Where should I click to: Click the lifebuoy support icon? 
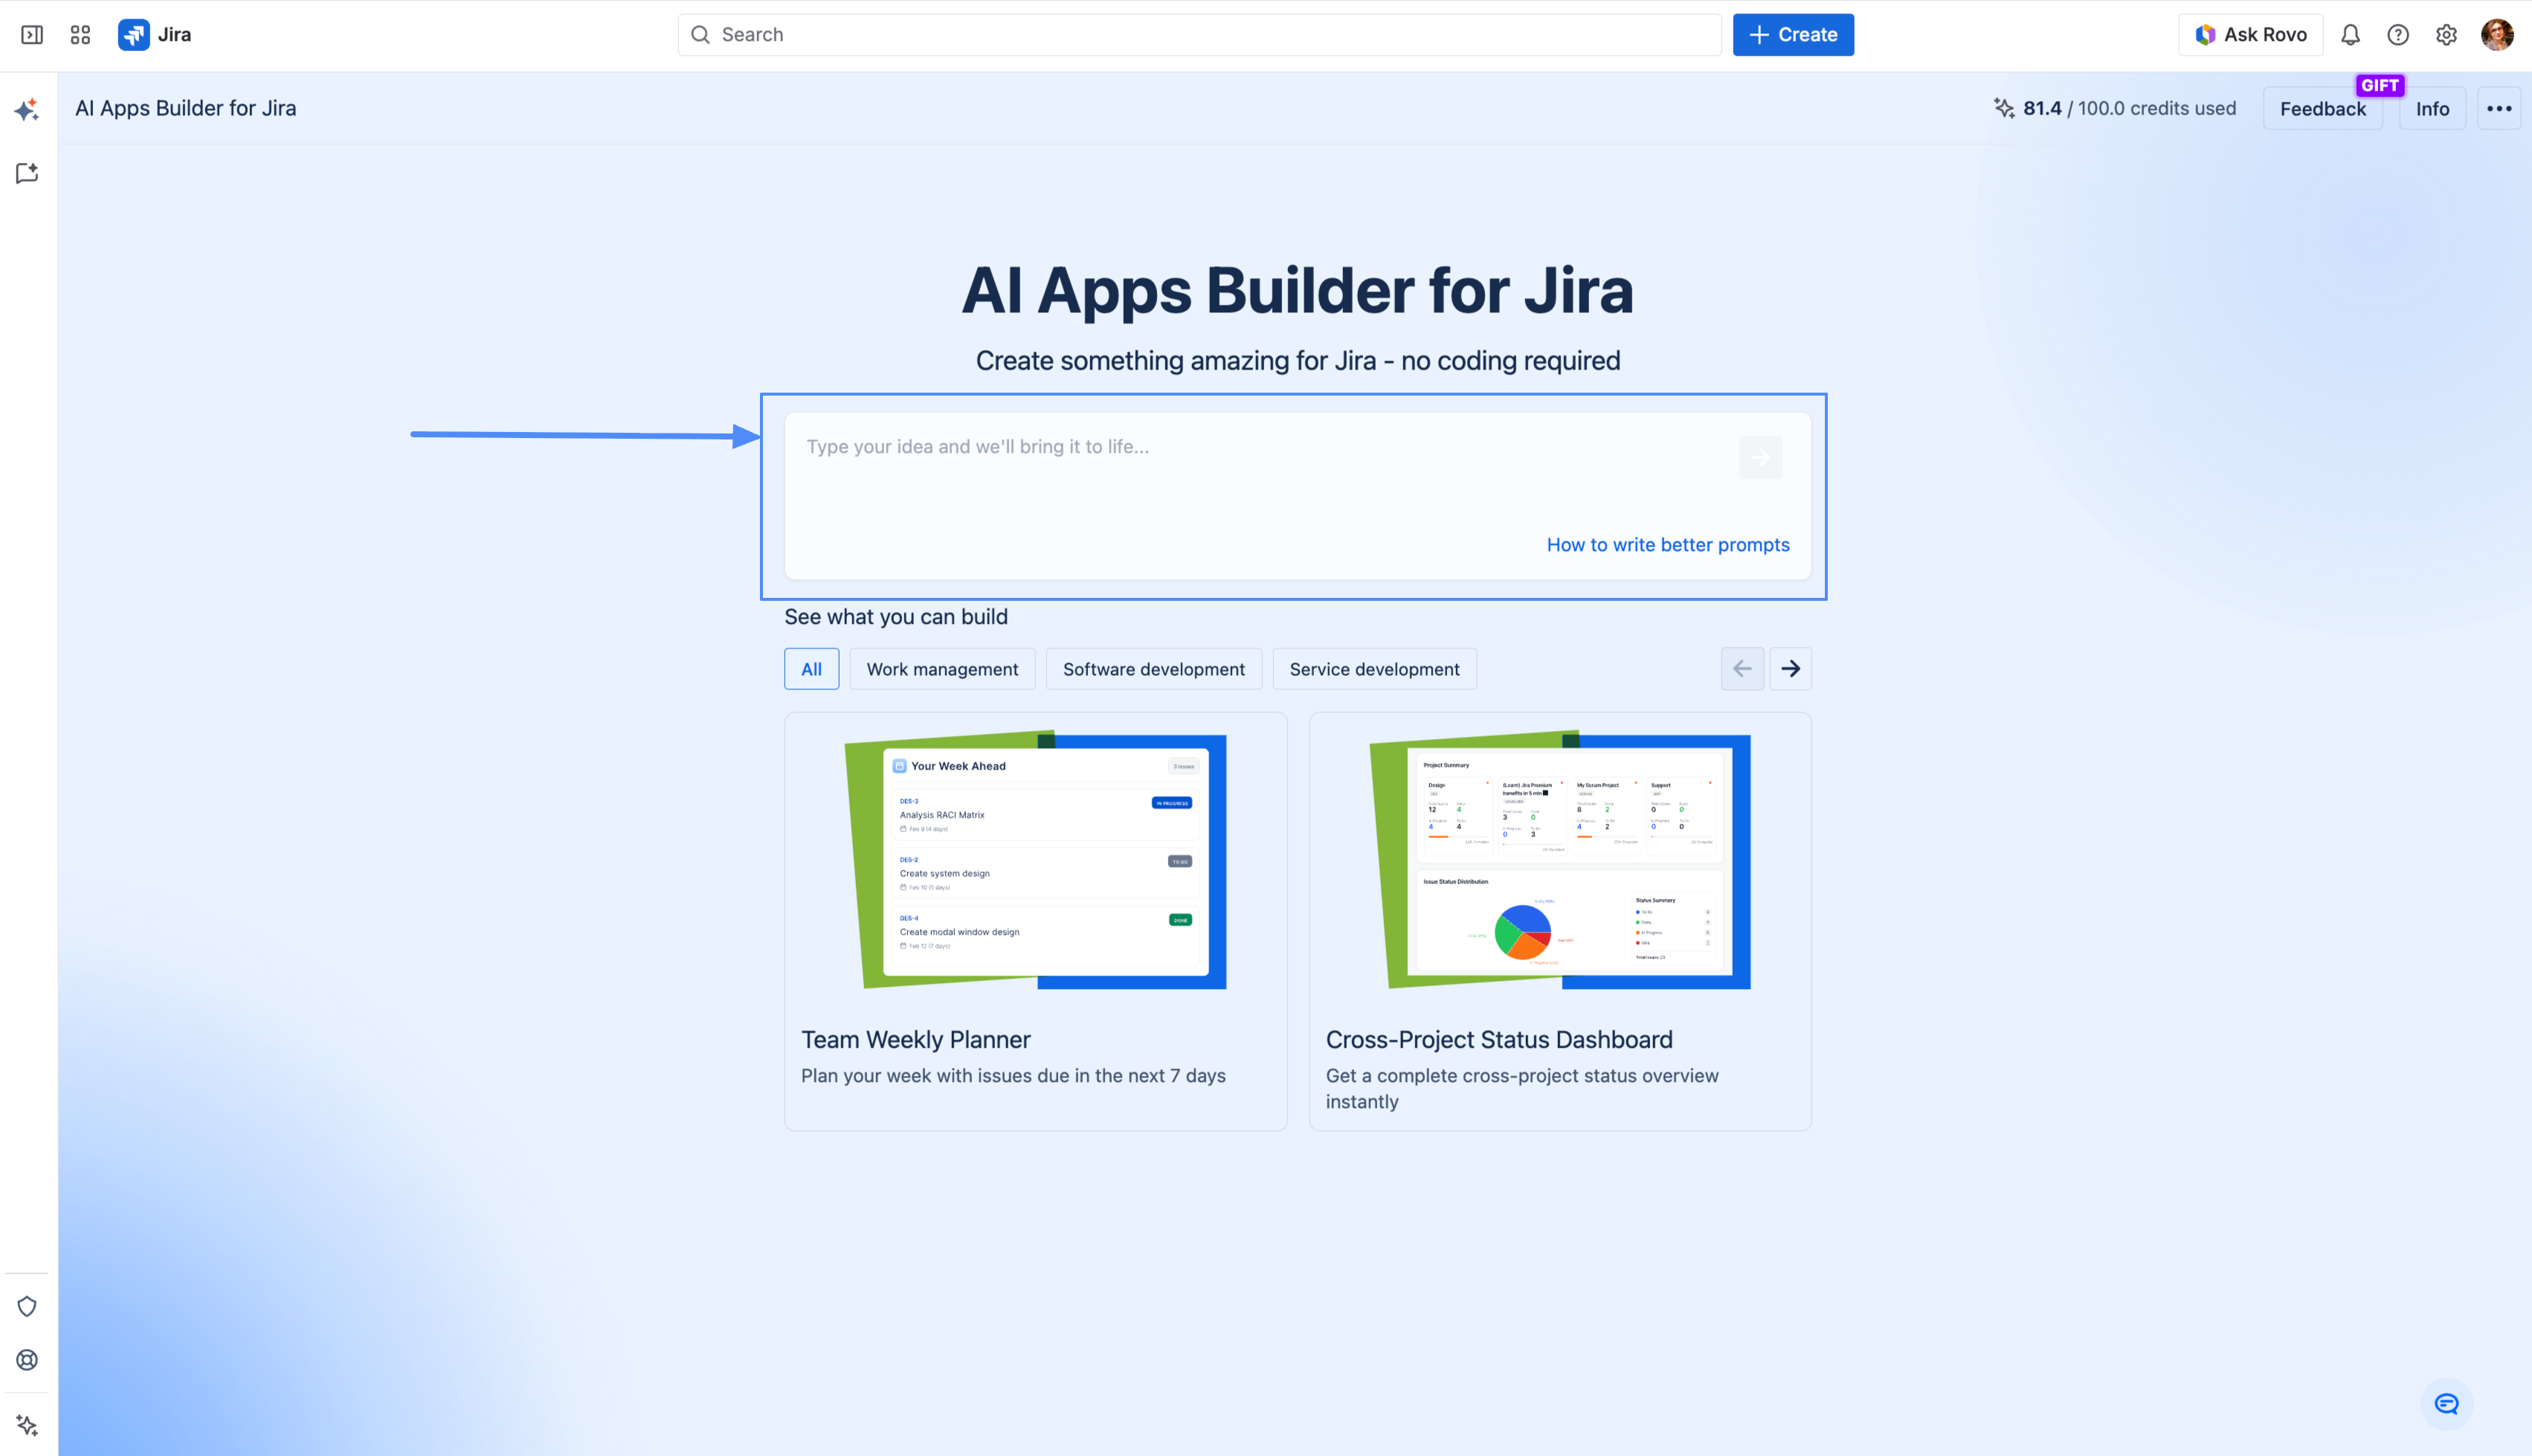(27, 1360)
